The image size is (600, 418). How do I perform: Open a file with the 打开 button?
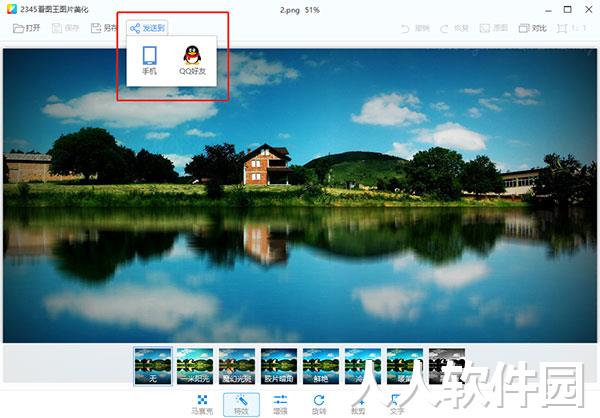(26, 28)
